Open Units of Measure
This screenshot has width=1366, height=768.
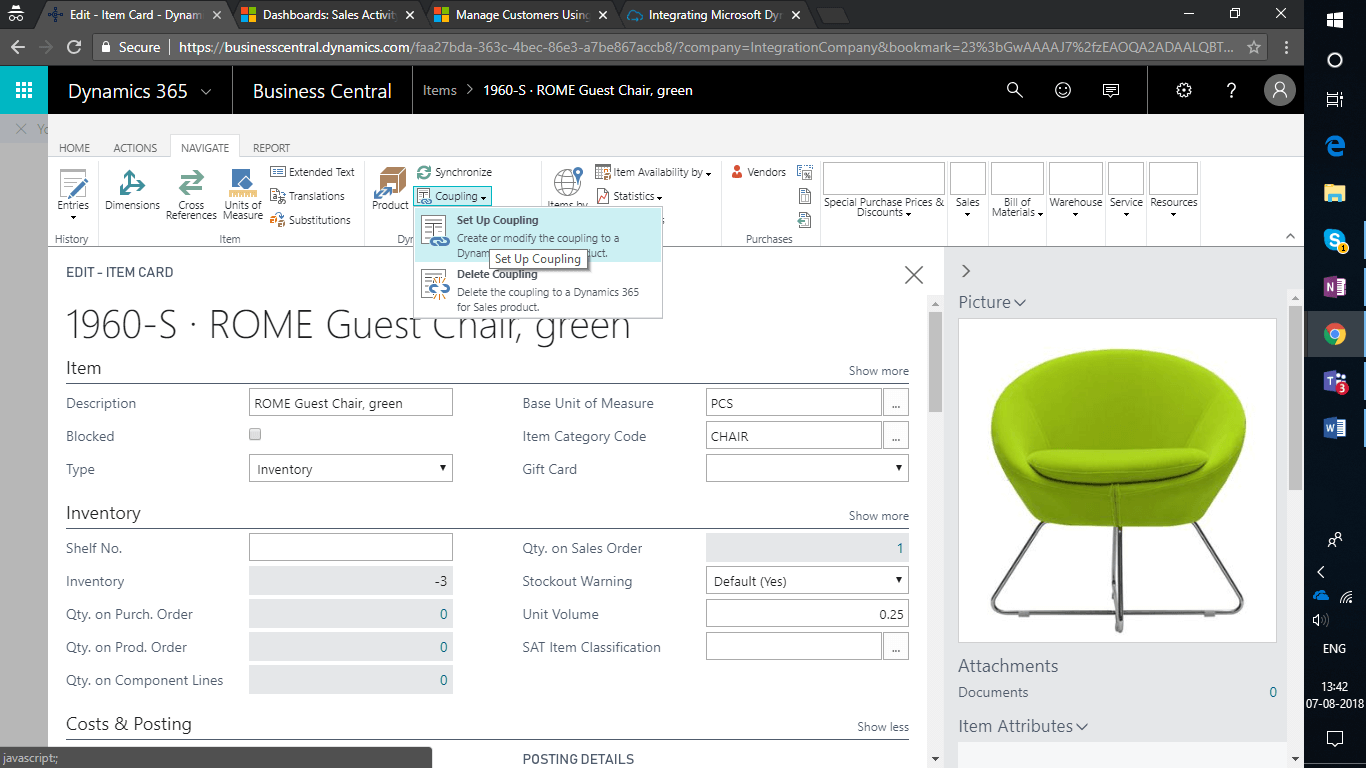[243, 193]
